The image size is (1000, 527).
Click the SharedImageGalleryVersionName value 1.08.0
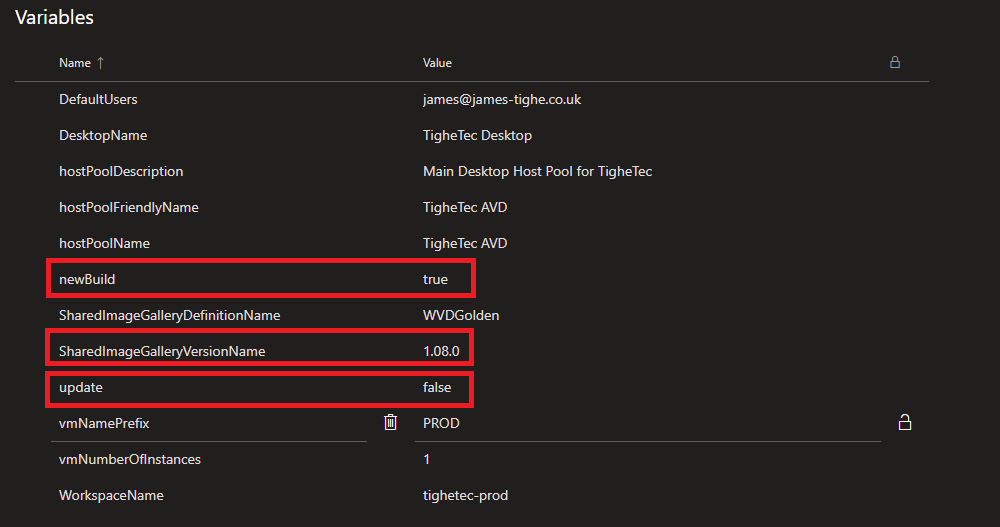(x=441, y=351)
